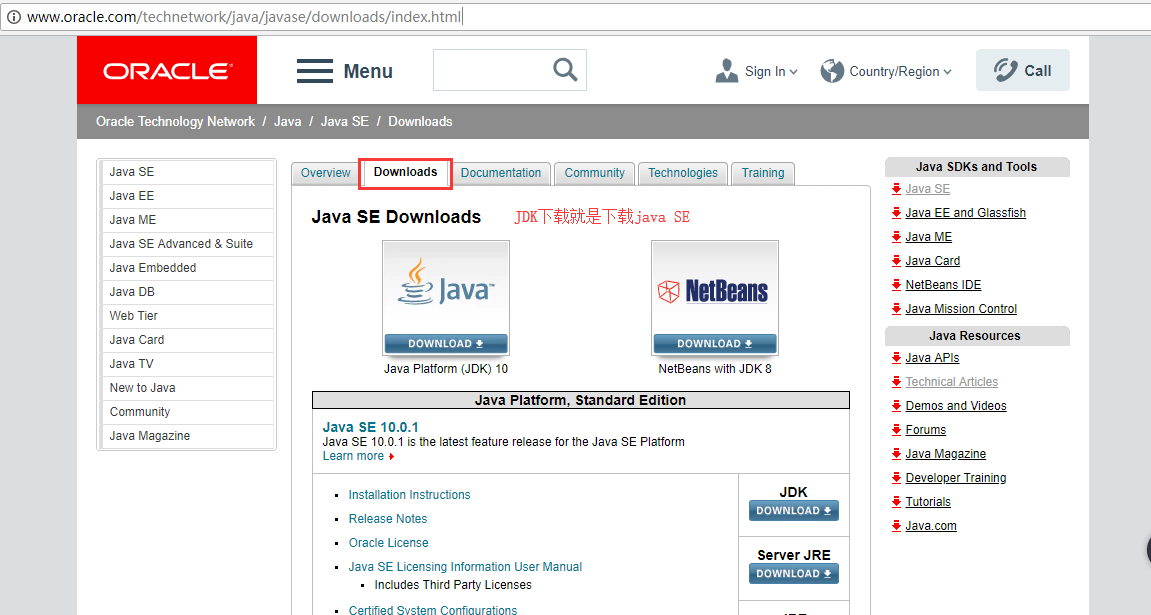Open the Oracle License link
Screen dimensions: 1151x615
coord(388,543)
